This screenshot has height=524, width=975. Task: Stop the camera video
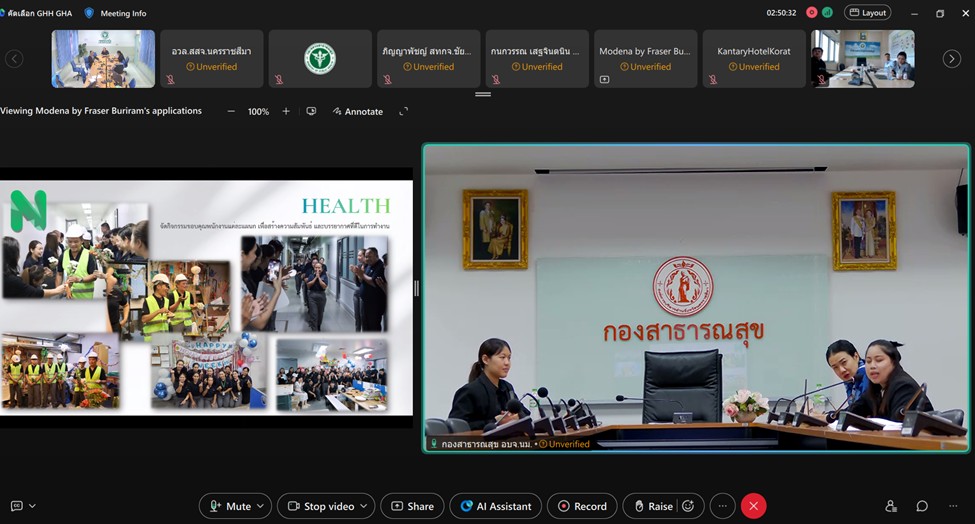(318, 506)
